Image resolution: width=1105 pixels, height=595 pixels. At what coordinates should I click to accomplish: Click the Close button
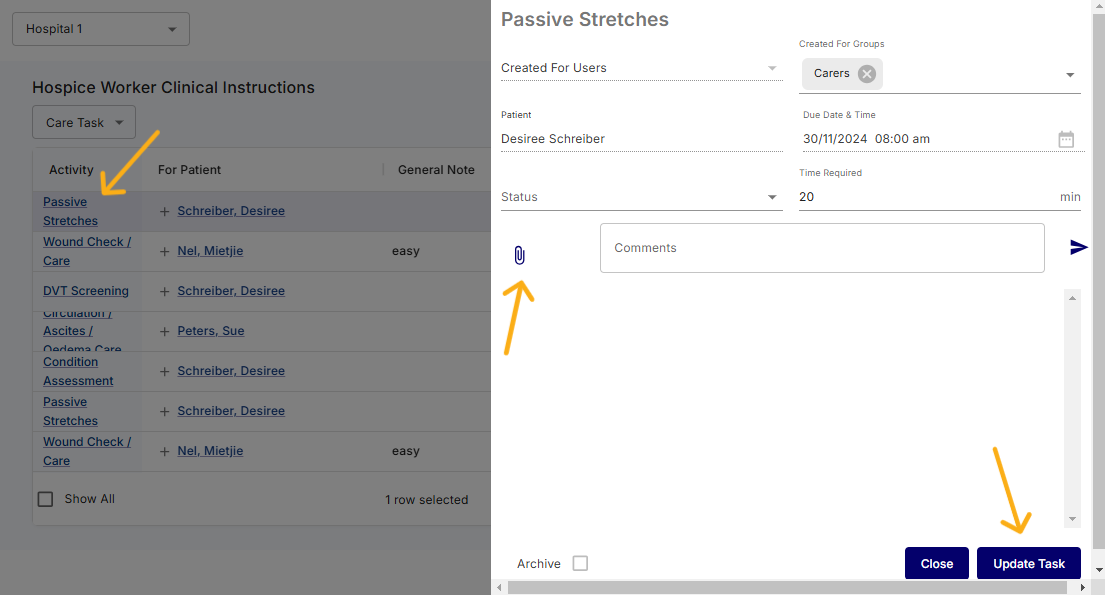936,564
